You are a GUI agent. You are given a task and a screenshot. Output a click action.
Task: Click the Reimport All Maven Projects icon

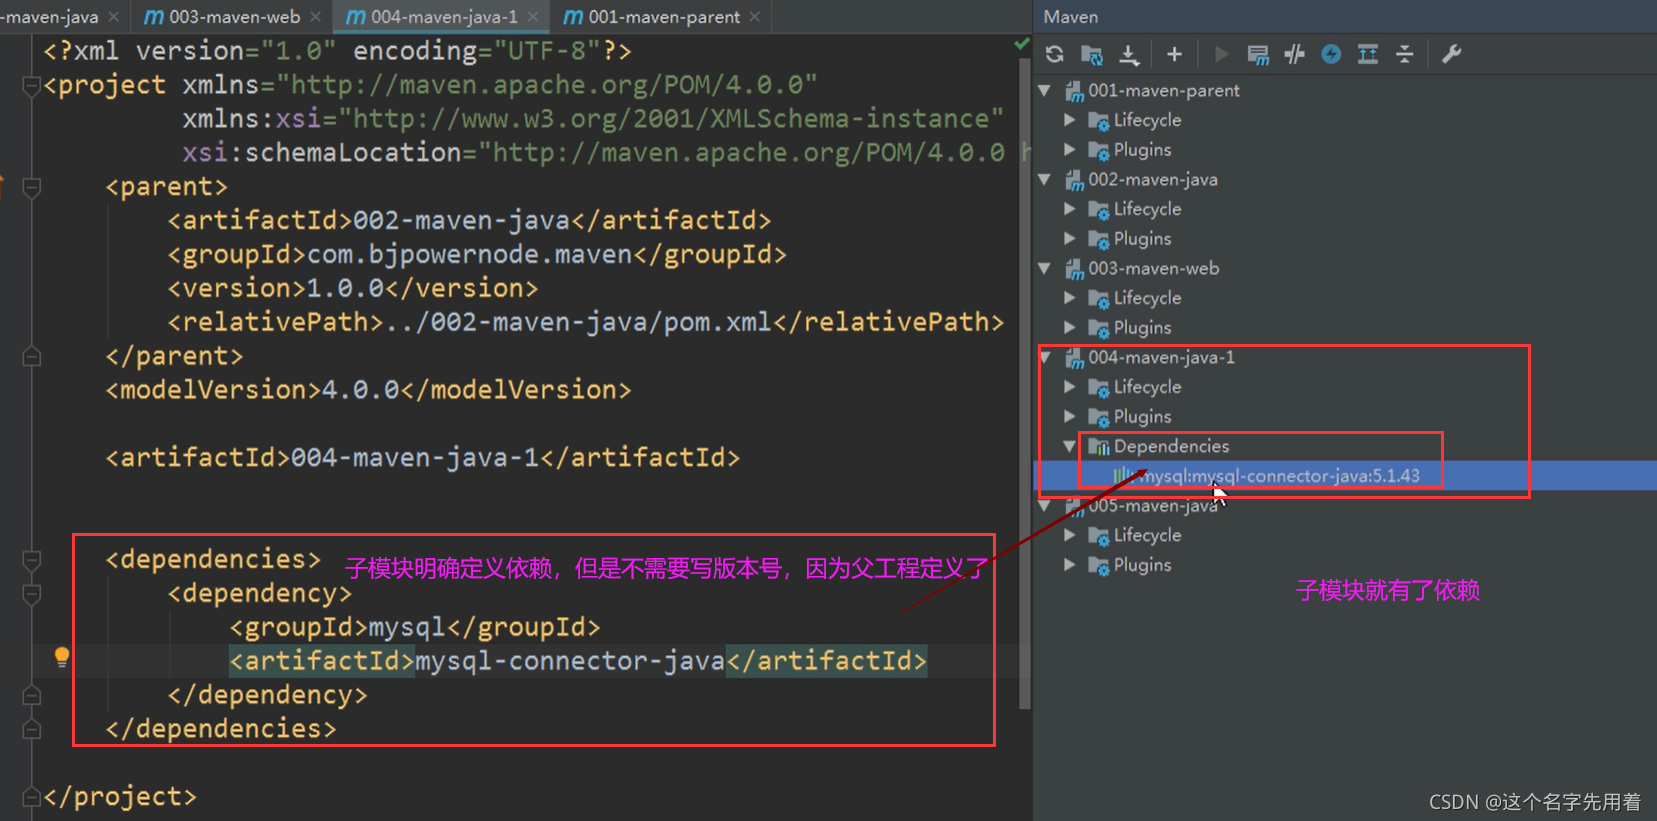point(1054,54)
